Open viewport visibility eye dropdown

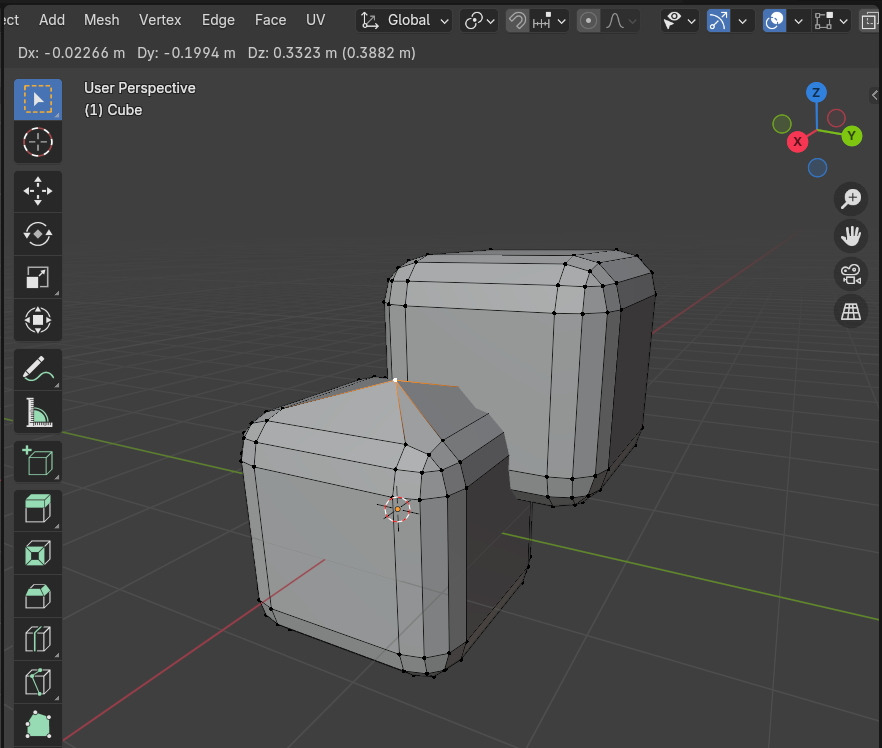tap(680, 21)
